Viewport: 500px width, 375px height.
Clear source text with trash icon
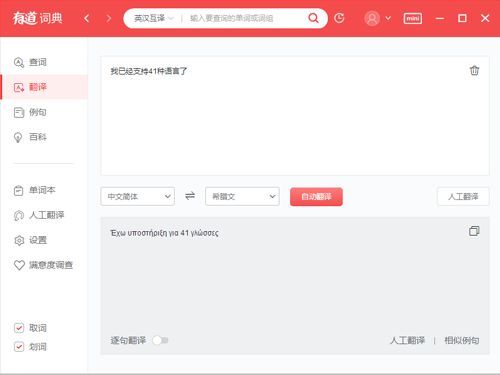pos(474,71)
